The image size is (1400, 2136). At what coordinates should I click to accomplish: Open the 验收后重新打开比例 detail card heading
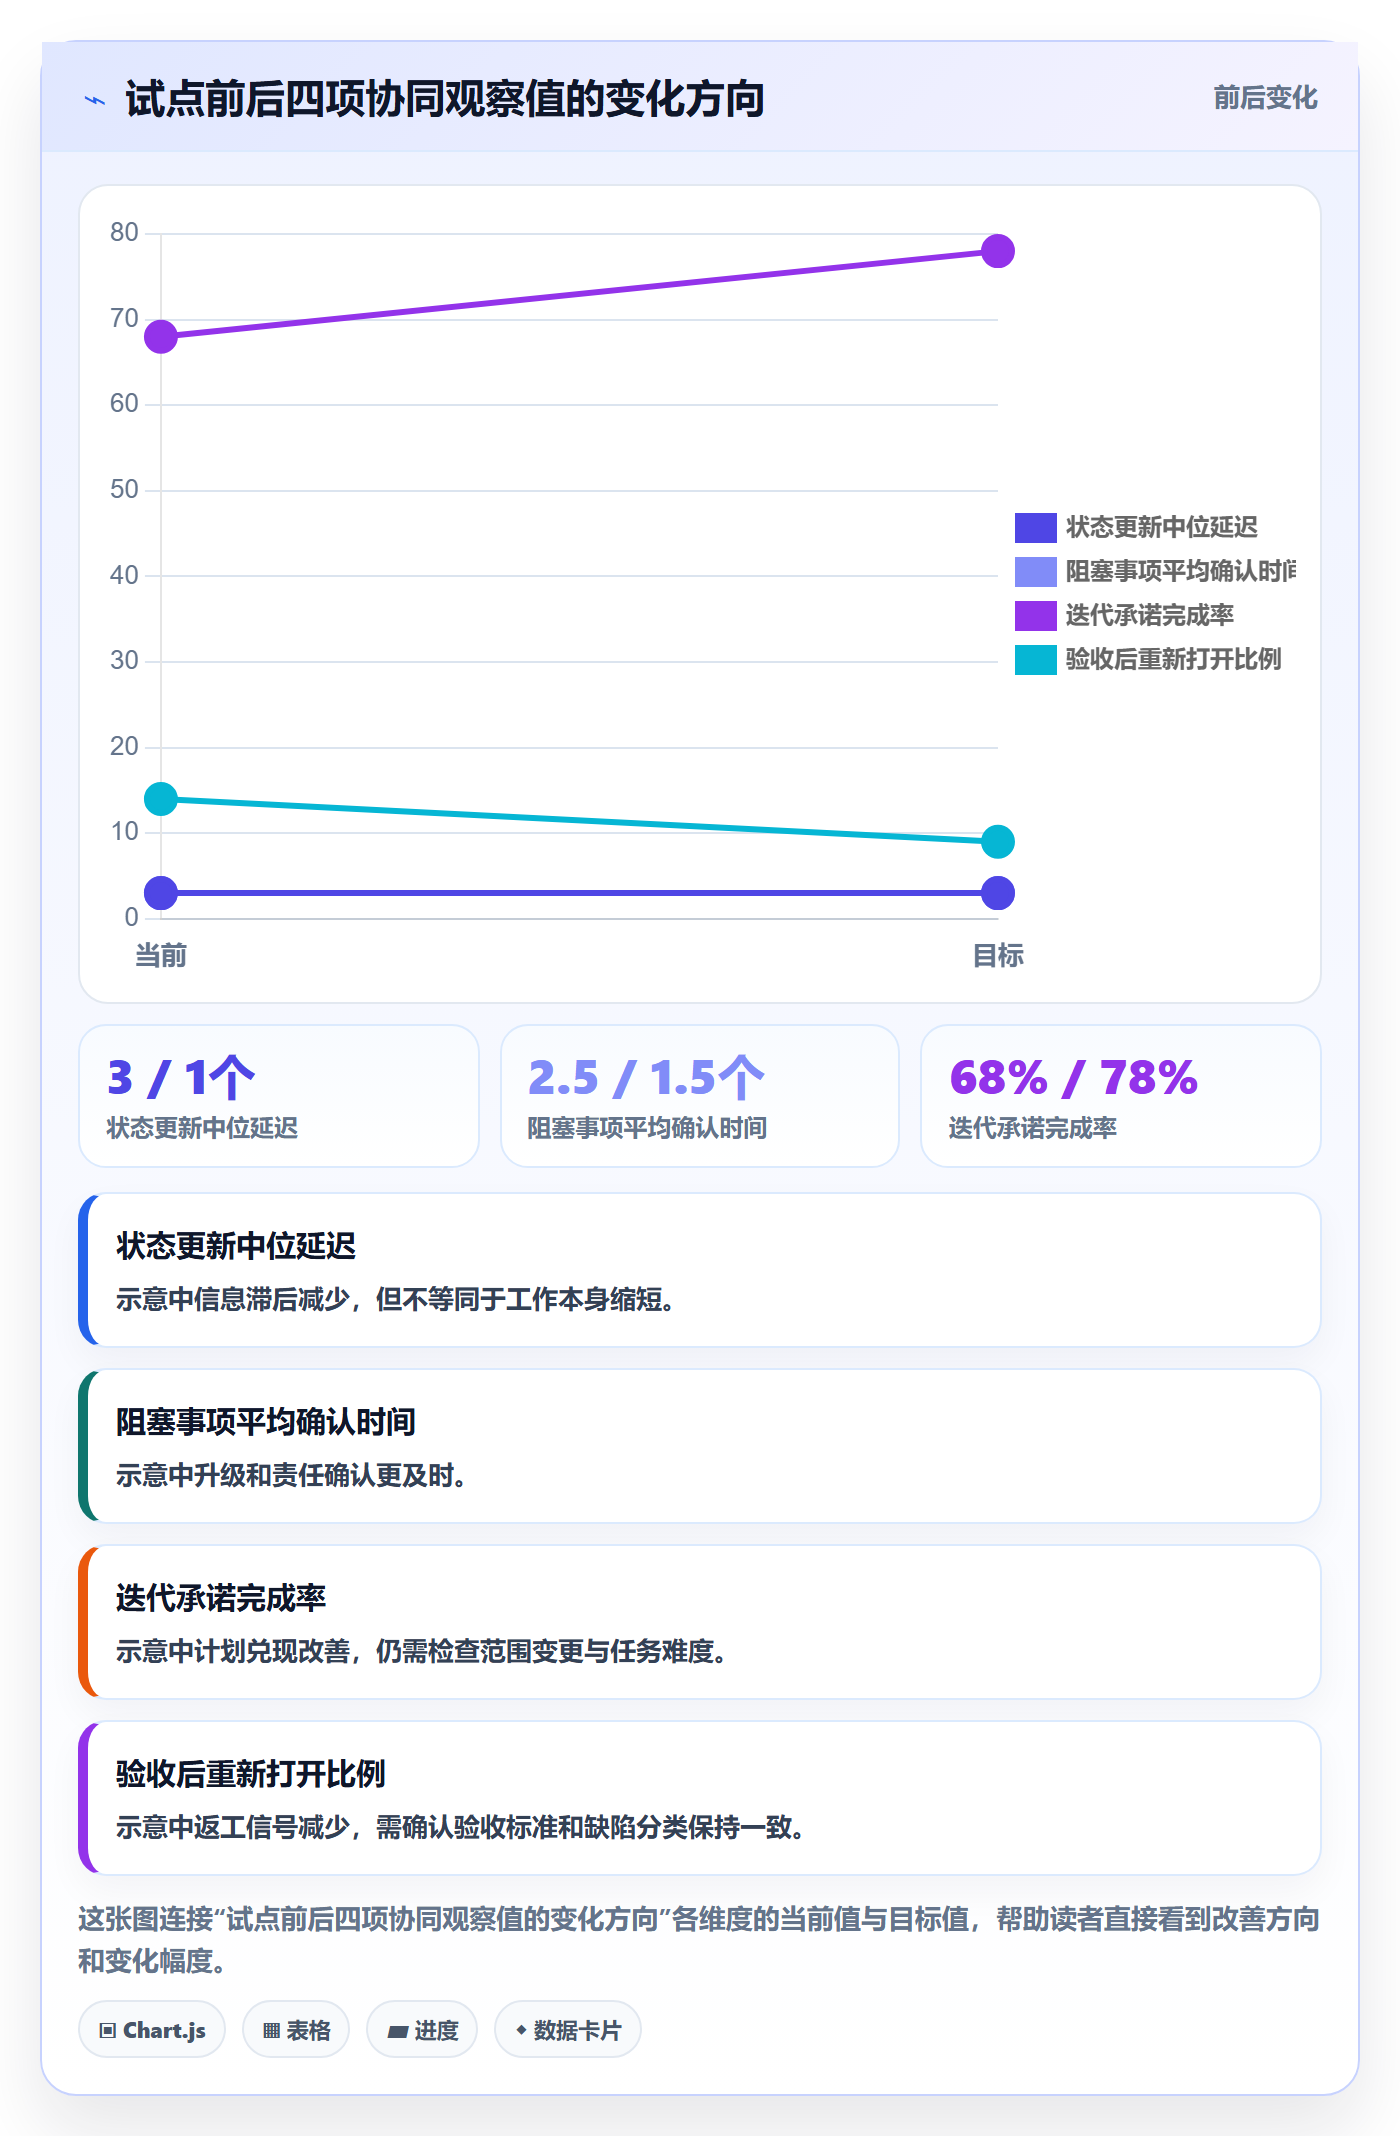tap(251, 1774)
